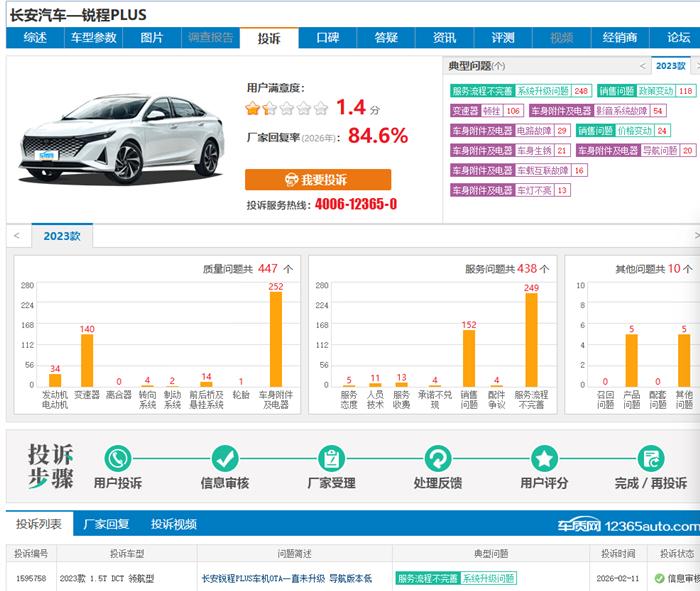This screenshot has height=591, width=700.
Task: Click the 信息审核 checkmark step icon
Action: tap(225, 459)
